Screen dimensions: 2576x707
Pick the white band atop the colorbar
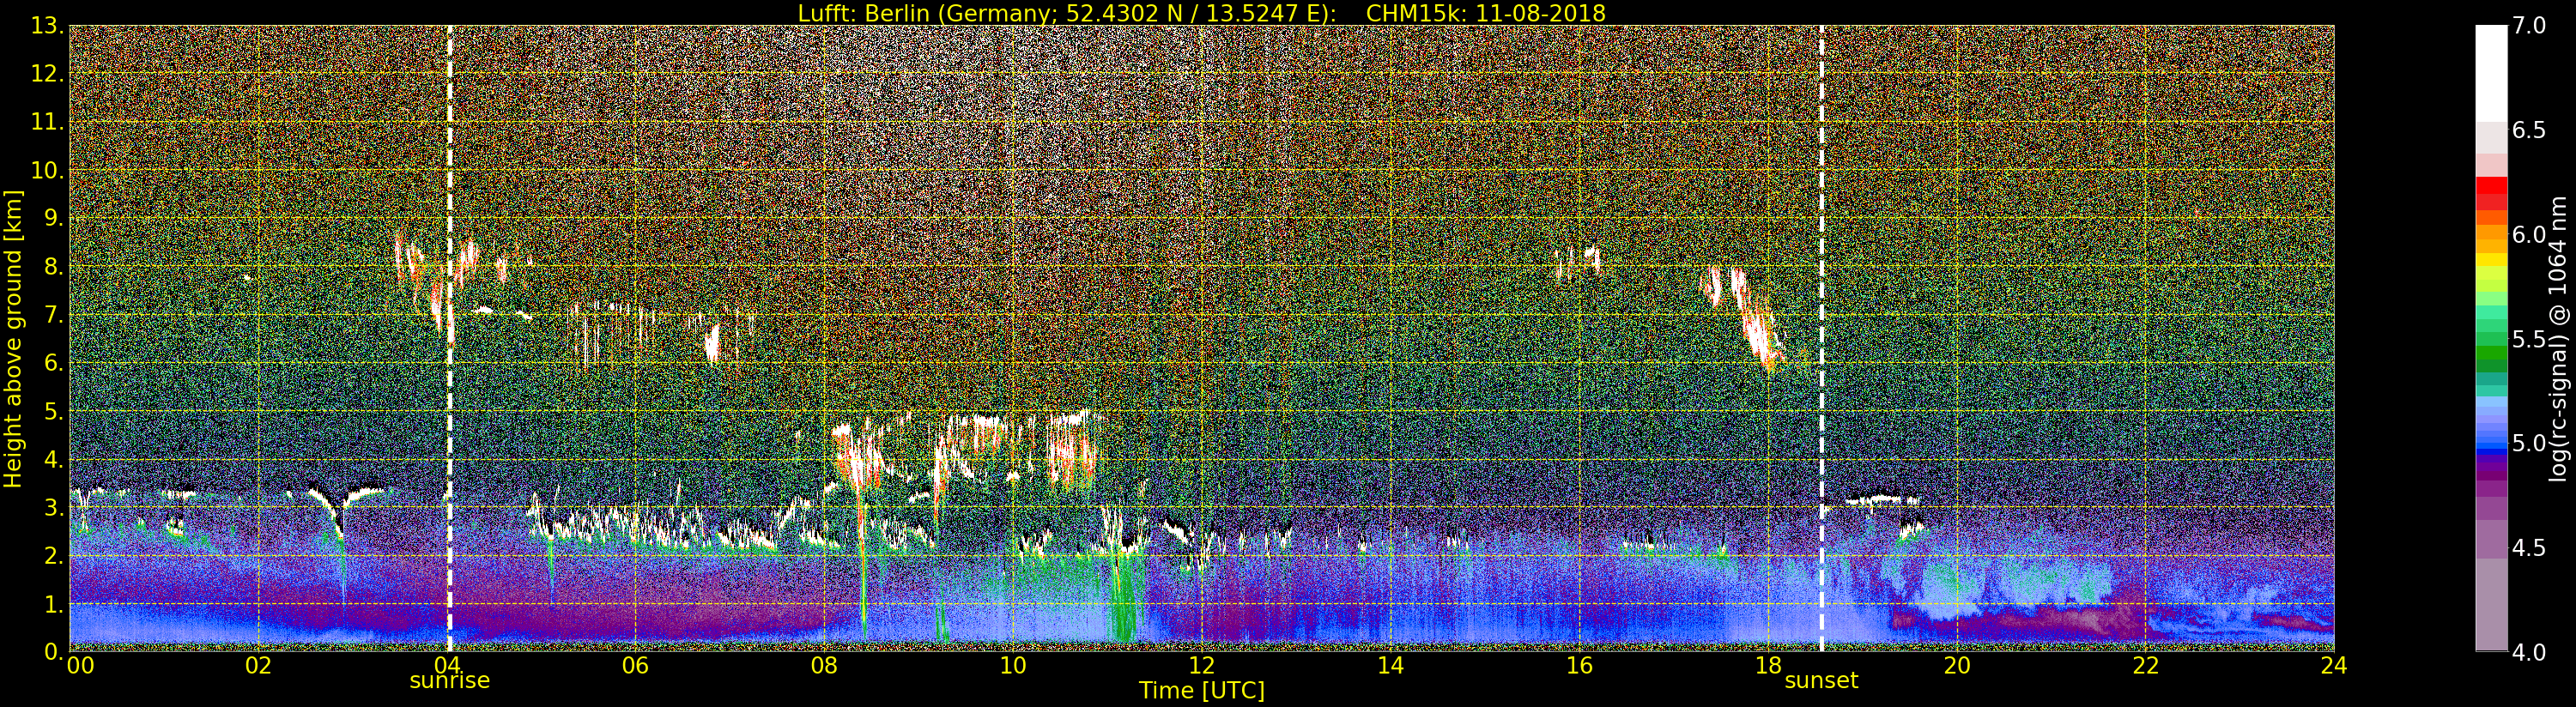tap(2491, 73)
